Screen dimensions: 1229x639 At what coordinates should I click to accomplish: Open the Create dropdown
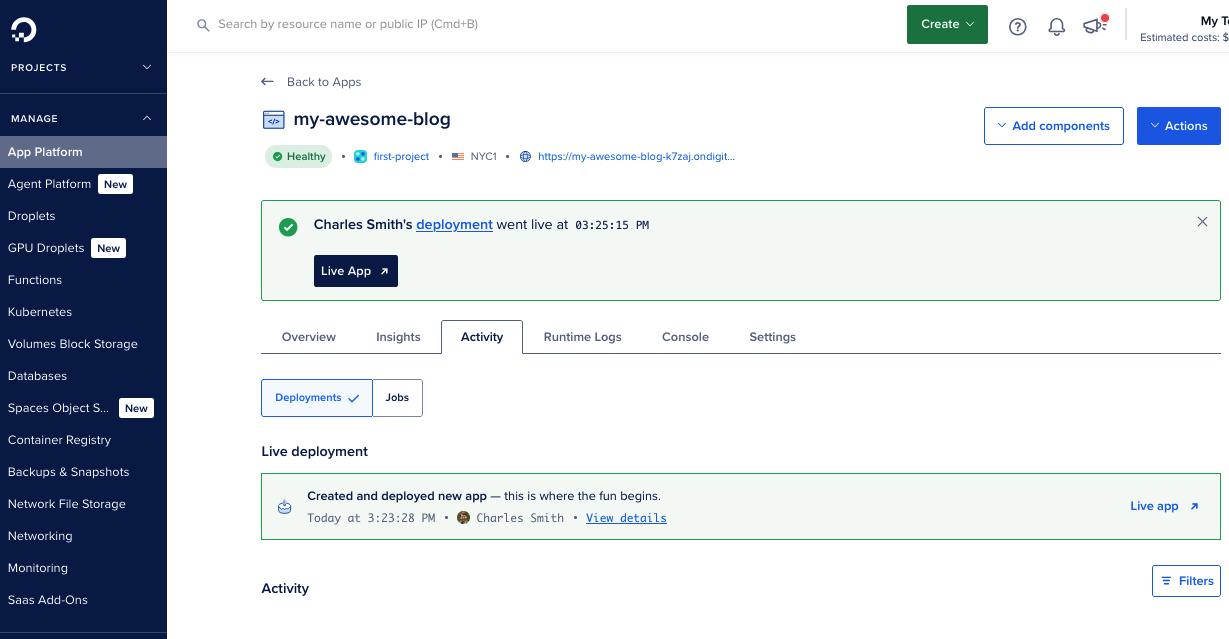pos(946,25)
